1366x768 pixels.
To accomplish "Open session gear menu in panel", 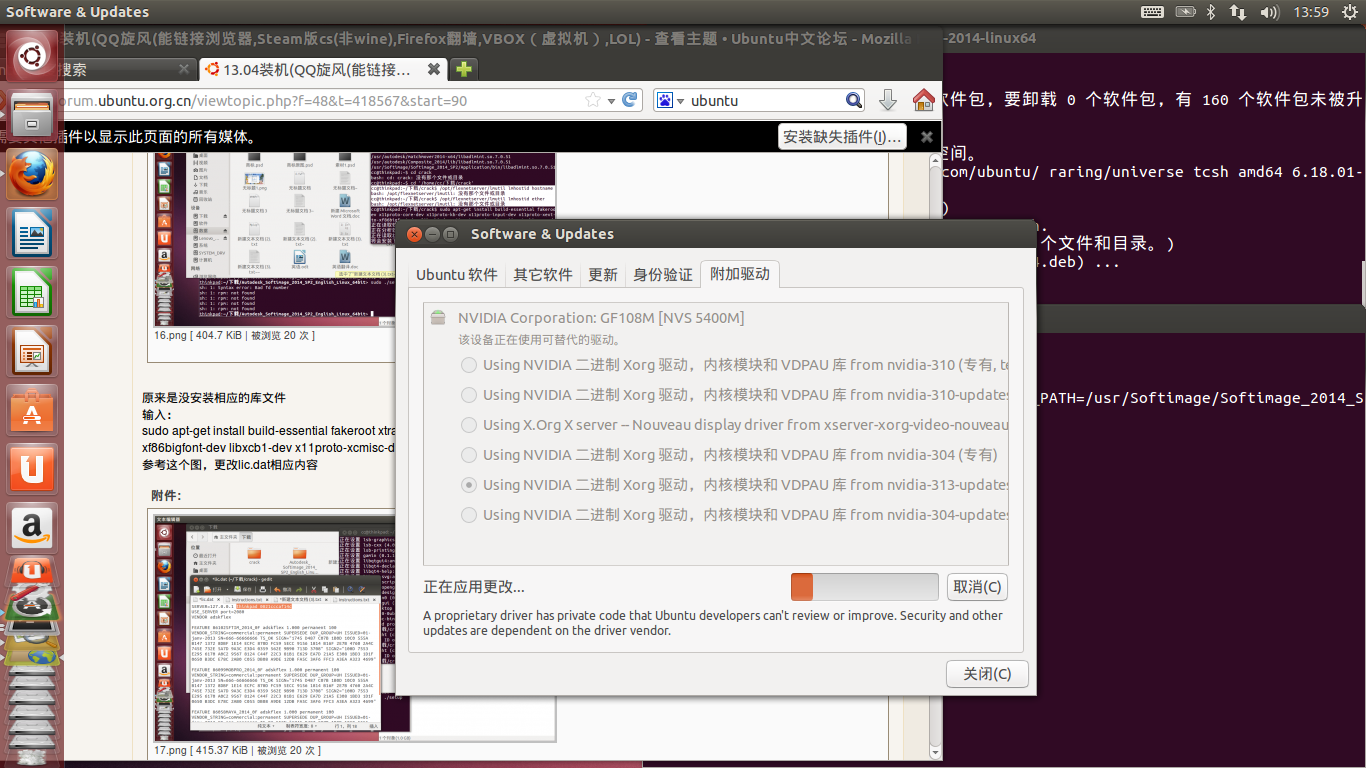I will [x=1348, y=12].
